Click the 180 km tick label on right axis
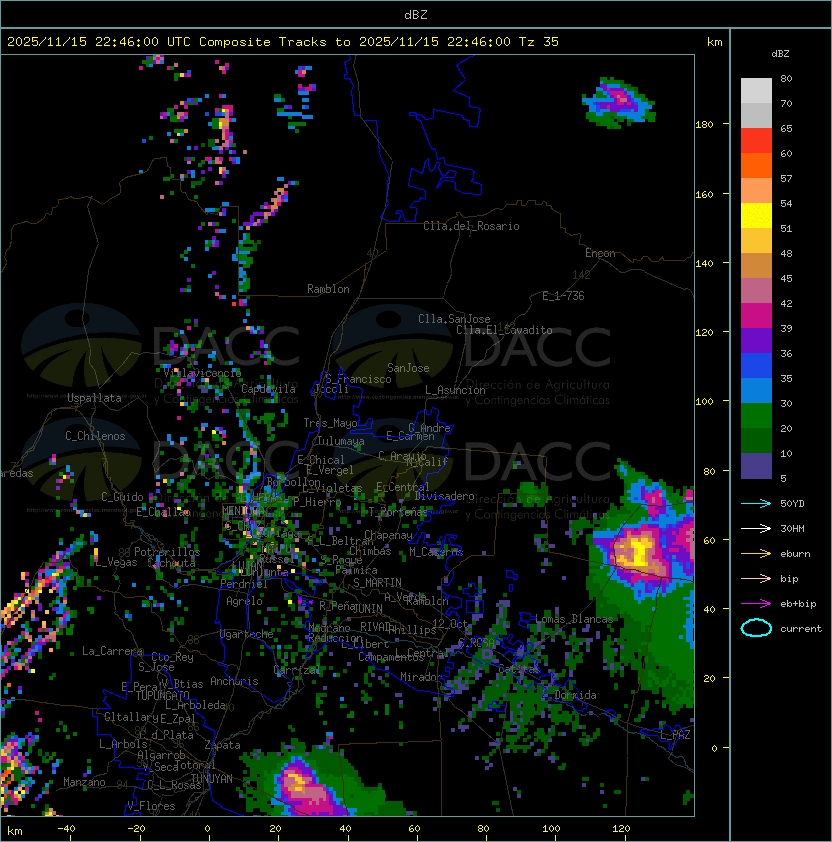Image resolution: width=832 pixels, height=842 pixels. click(x=704, y=125)
